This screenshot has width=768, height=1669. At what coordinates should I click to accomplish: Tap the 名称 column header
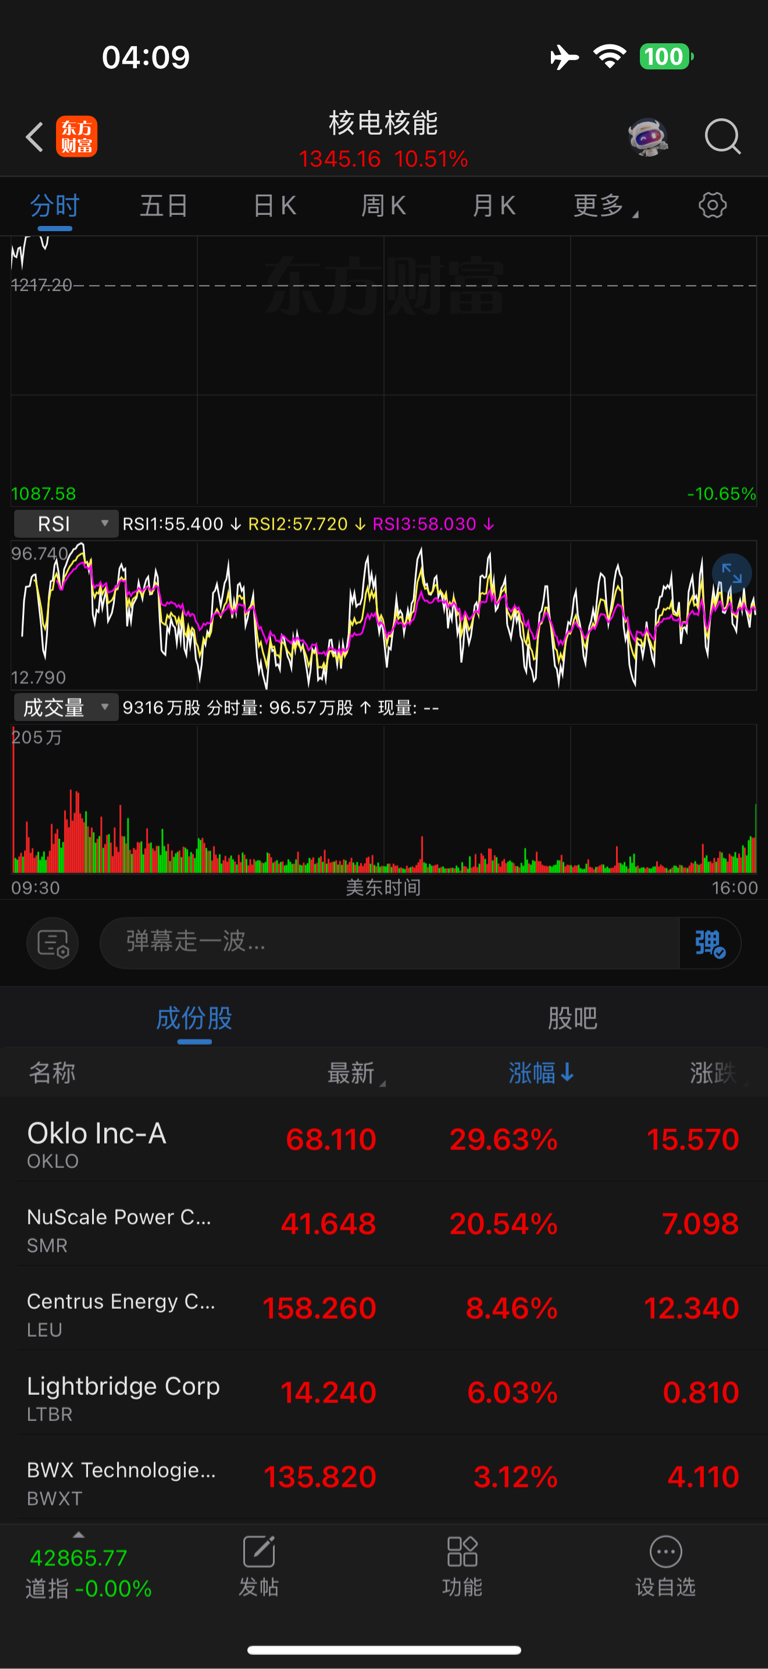[x=52, y=1073]
